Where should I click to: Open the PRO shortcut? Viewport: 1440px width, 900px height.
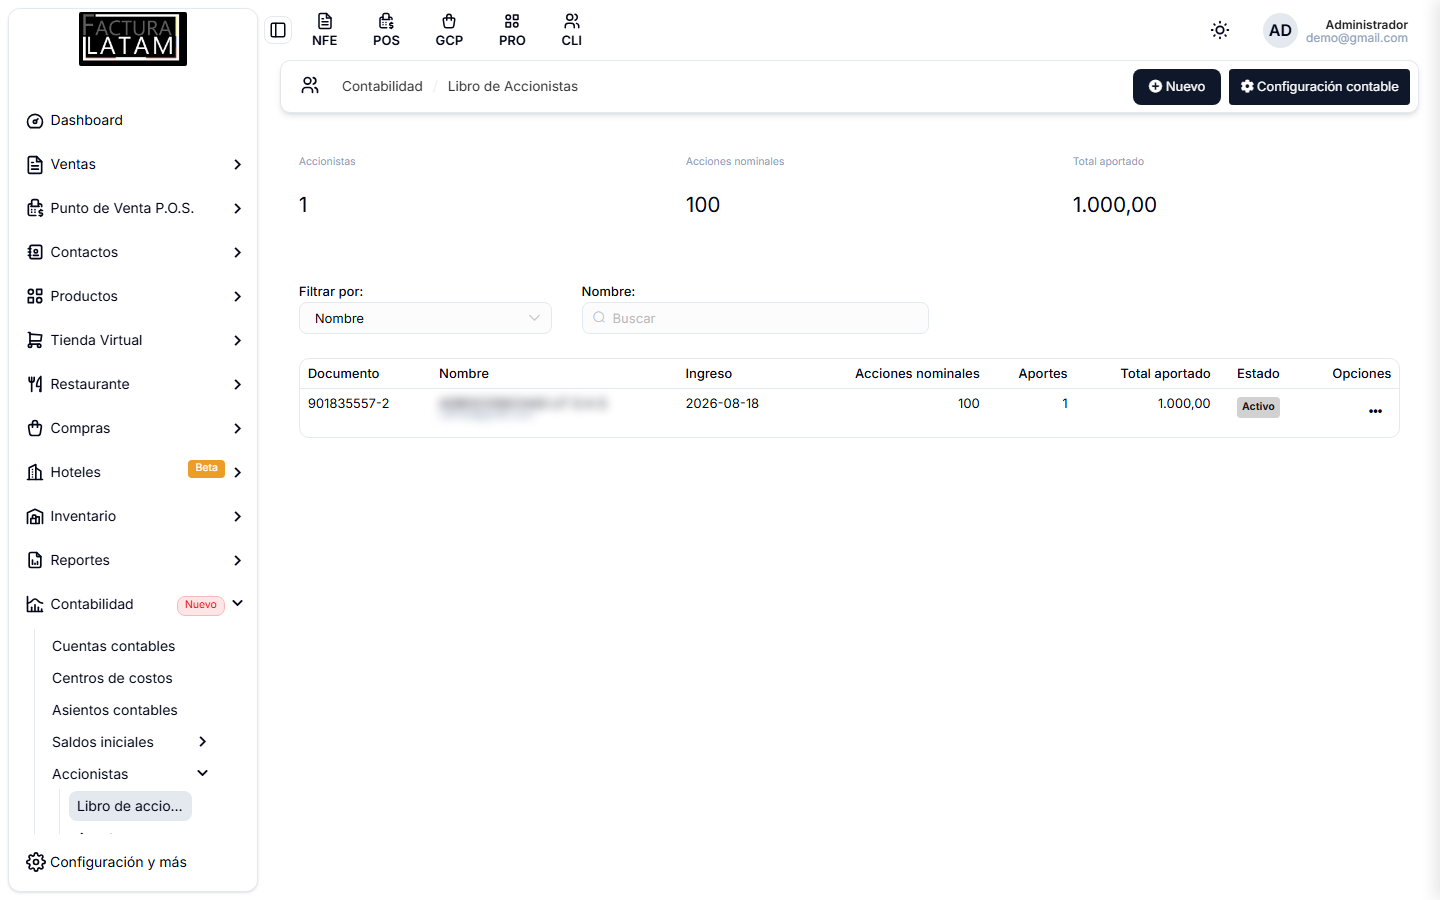[x=512, y=30]
